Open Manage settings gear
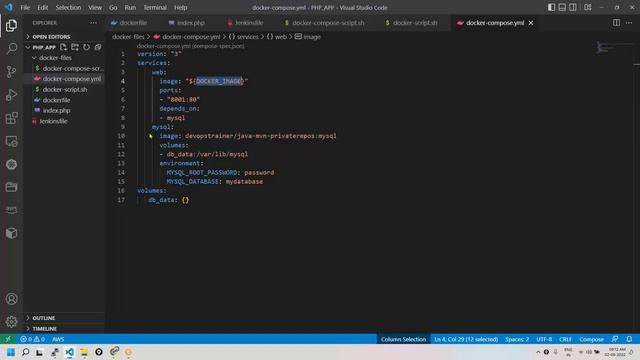The image size is (640, 360). coord(11,322)
